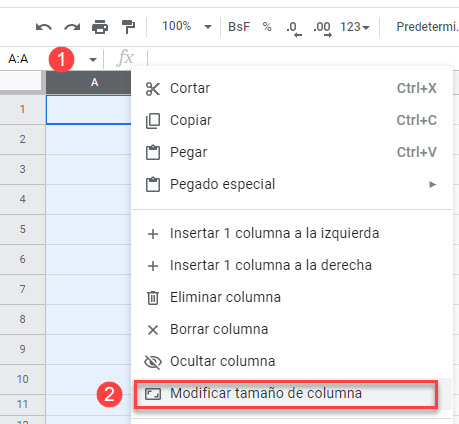
Task: Select row 10 header
Action: tap(22, 379)
